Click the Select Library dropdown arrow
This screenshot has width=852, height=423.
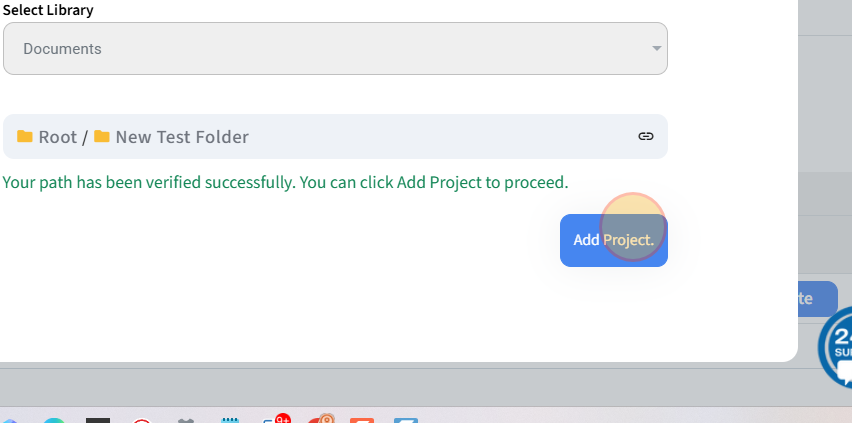tap(656, 48)
